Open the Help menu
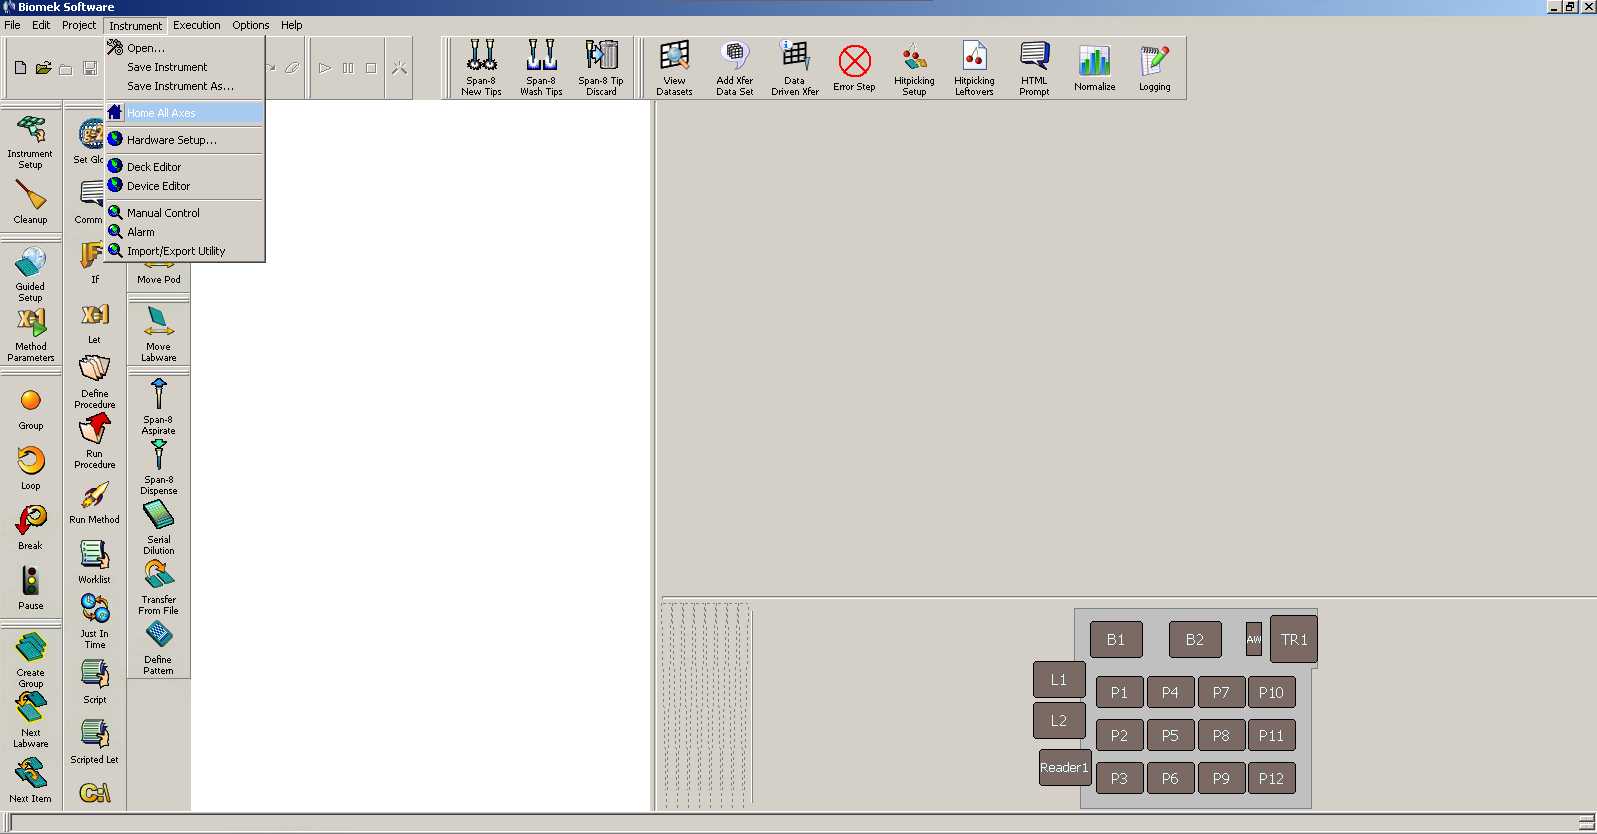The image size is (1597, 834). click(291, 25)
